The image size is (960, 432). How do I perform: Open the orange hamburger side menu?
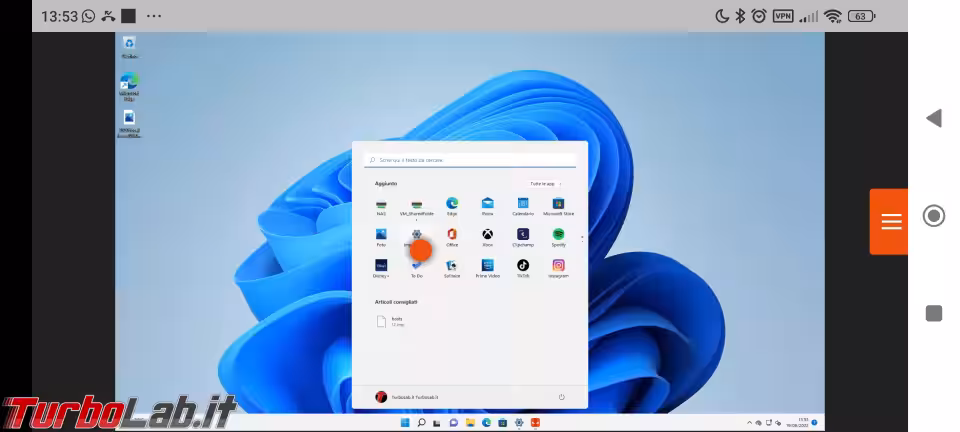(890, 221)
